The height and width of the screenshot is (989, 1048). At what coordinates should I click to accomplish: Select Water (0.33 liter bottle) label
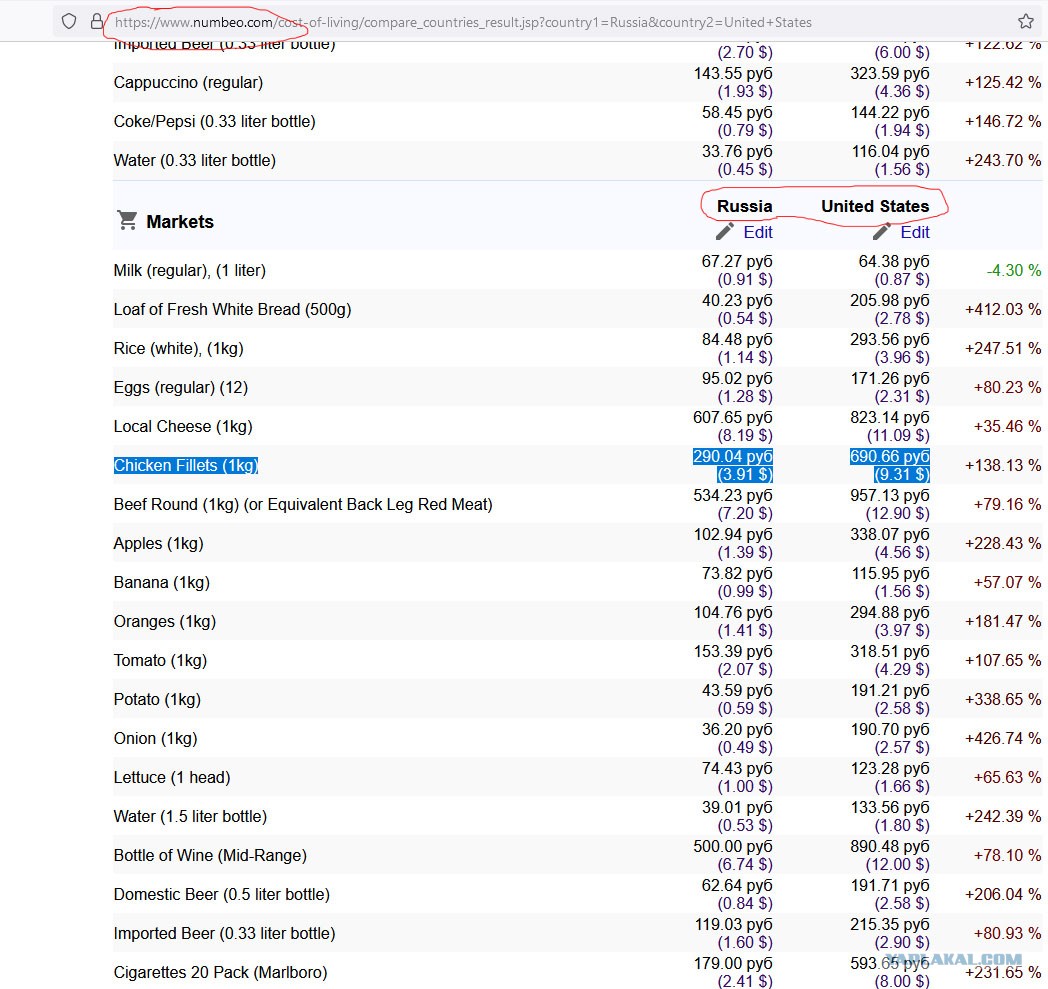194,160
